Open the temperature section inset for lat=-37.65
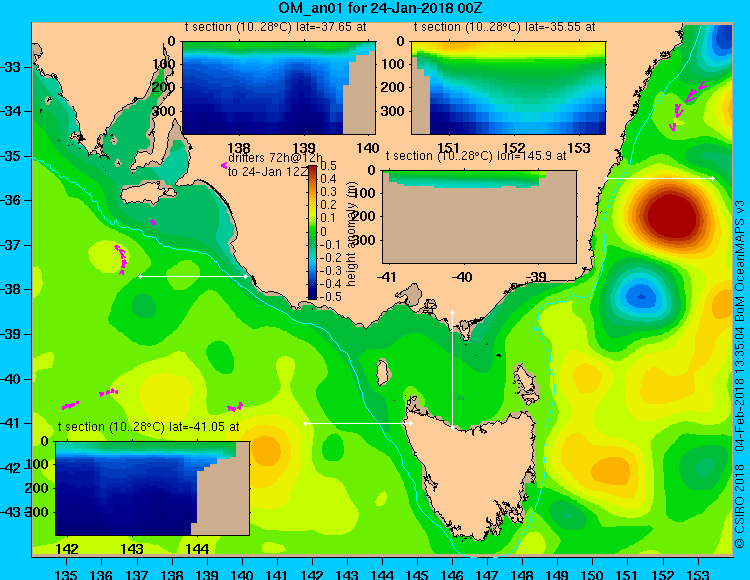This screenshot has width=750, height=580. tap(279, 88)
